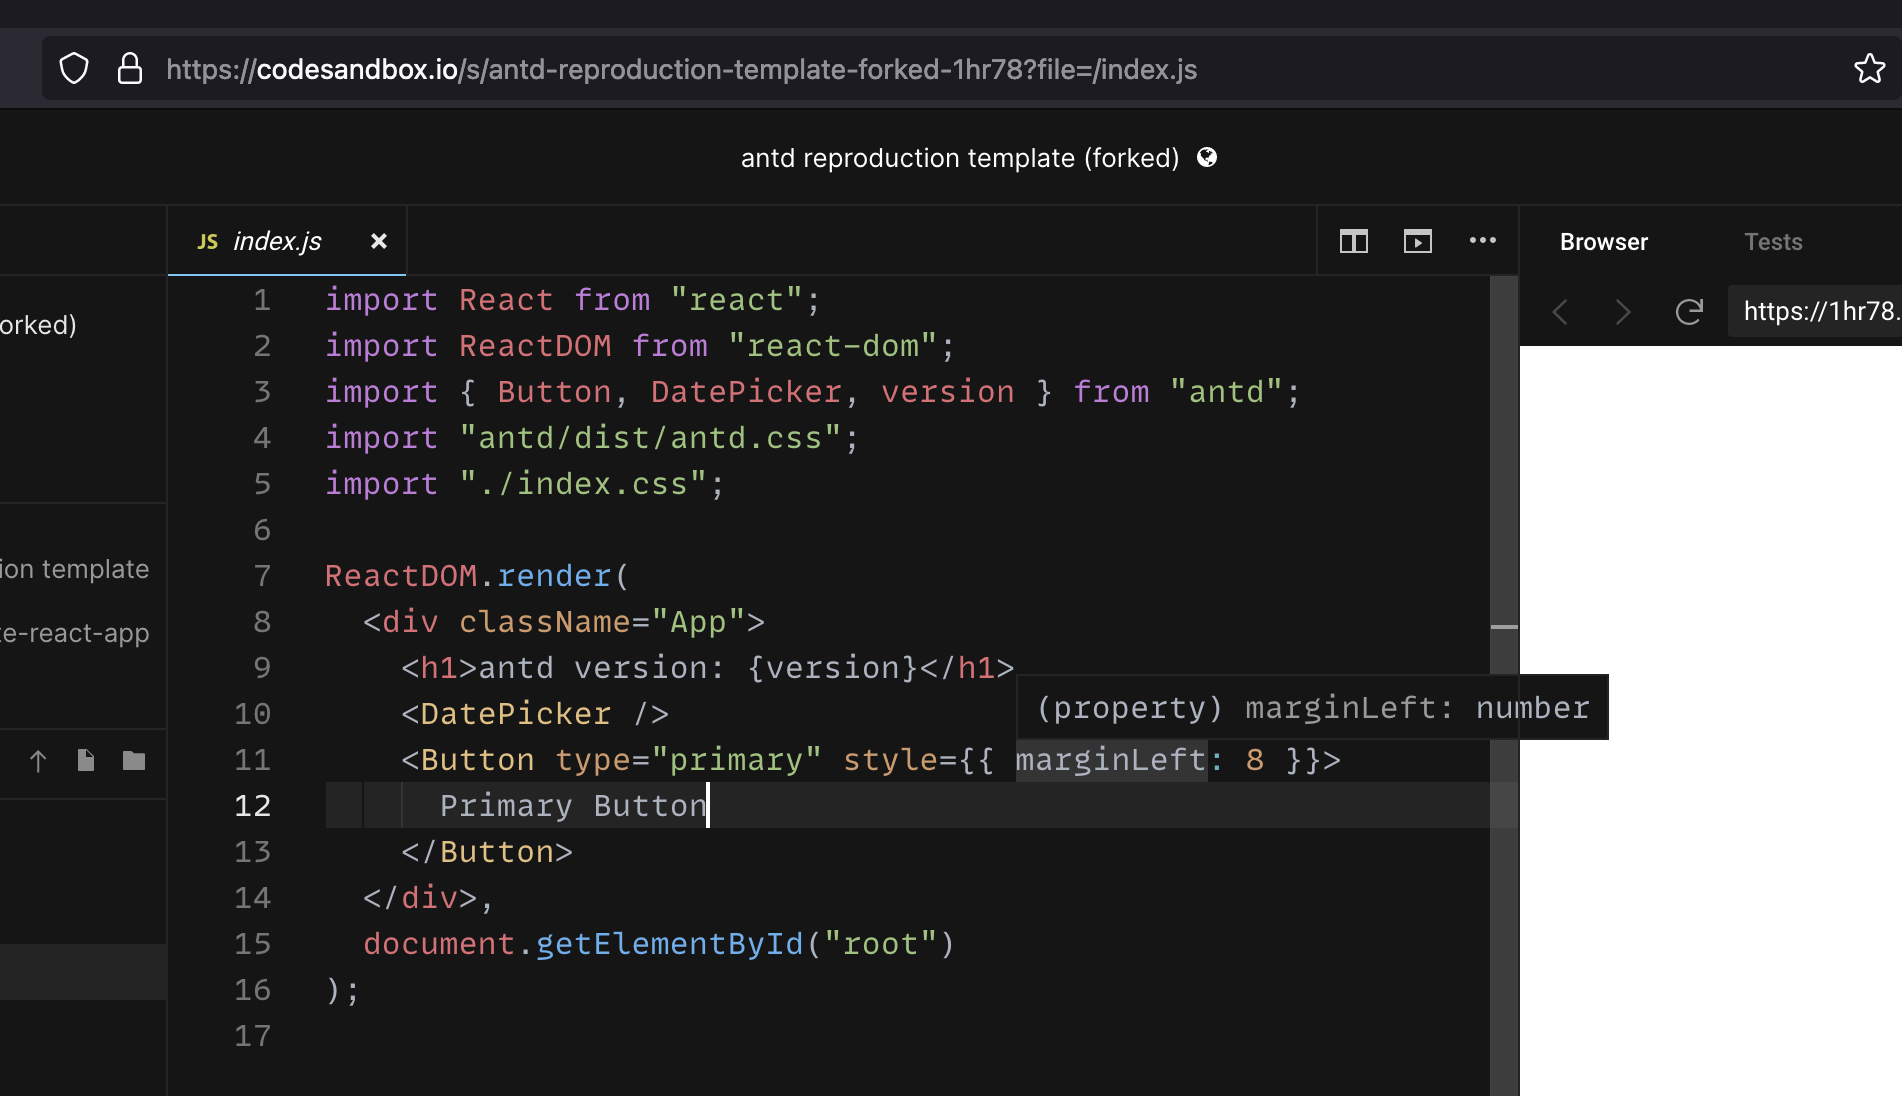Open split editor layout view

(1353, 241)
